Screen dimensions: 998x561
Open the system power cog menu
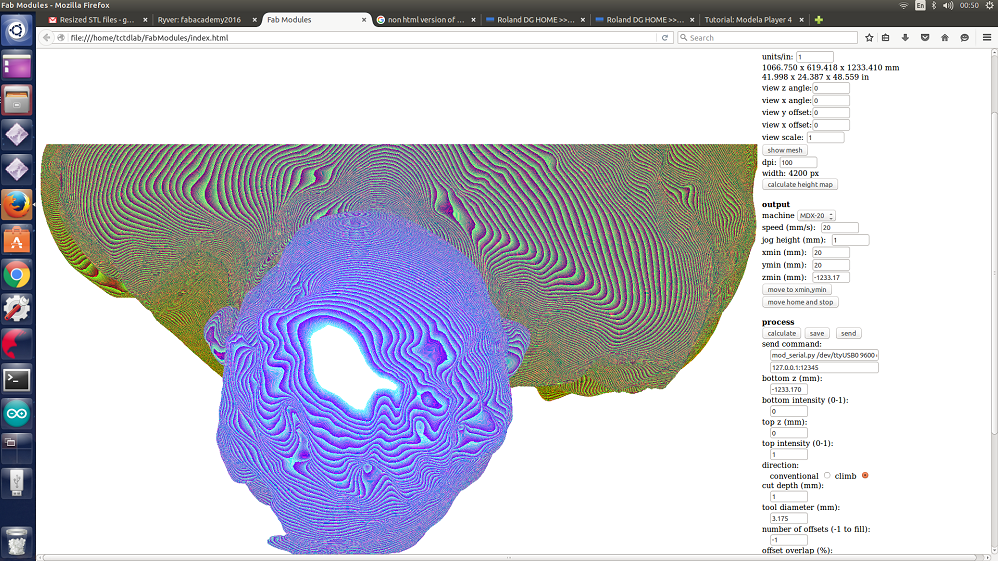click(x=989, y=5)
